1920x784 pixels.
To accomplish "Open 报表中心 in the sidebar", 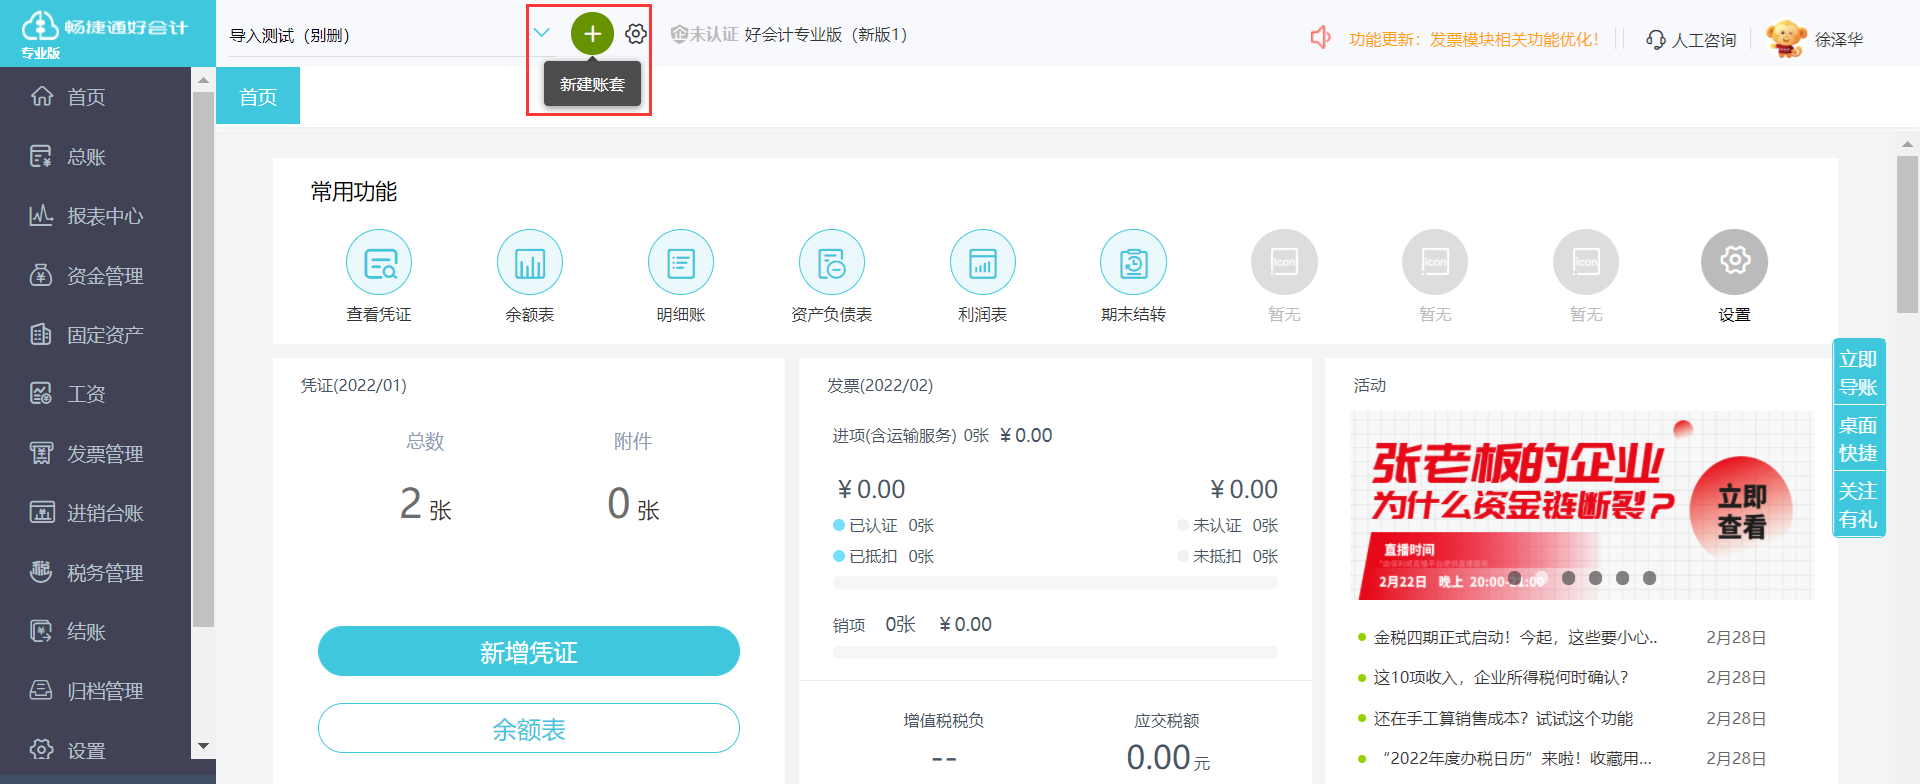I will pos(95,216).
